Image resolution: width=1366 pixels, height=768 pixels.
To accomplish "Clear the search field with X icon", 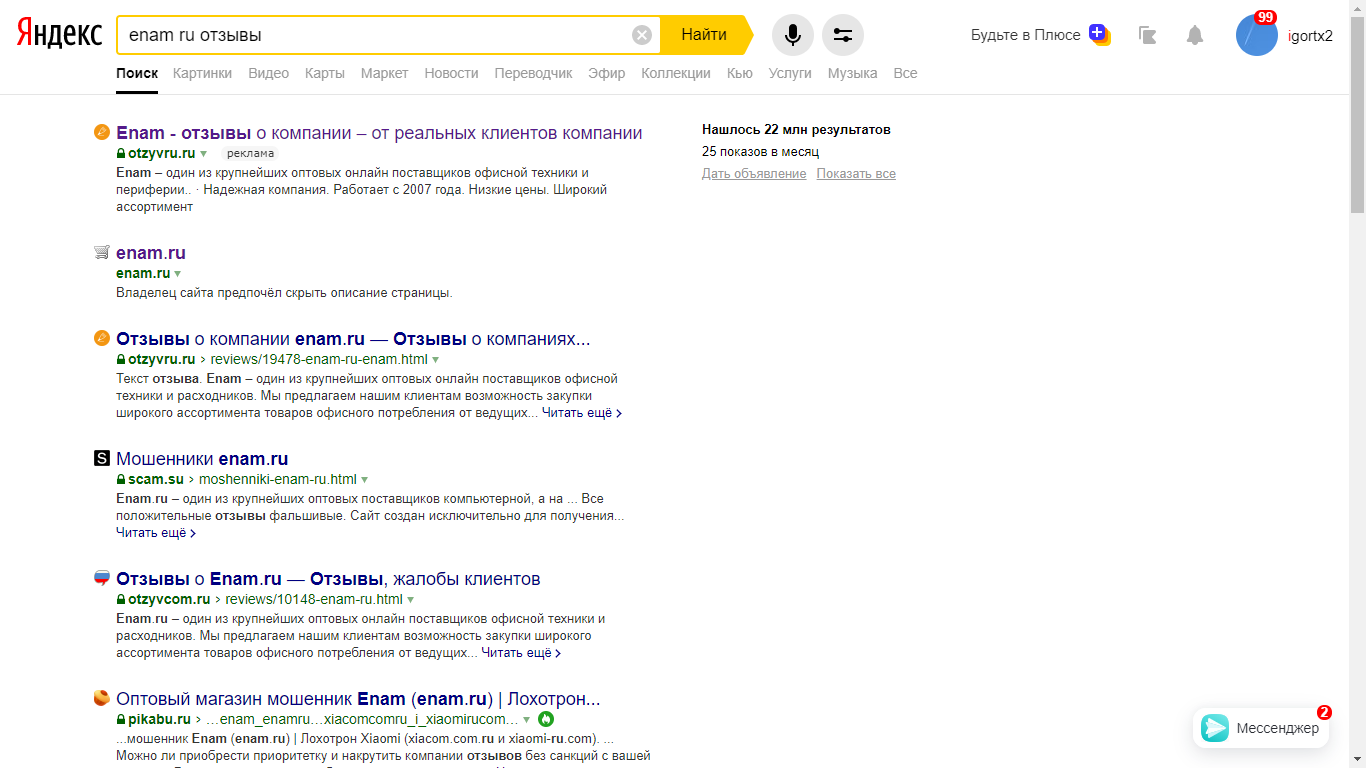I will [642, 35].
